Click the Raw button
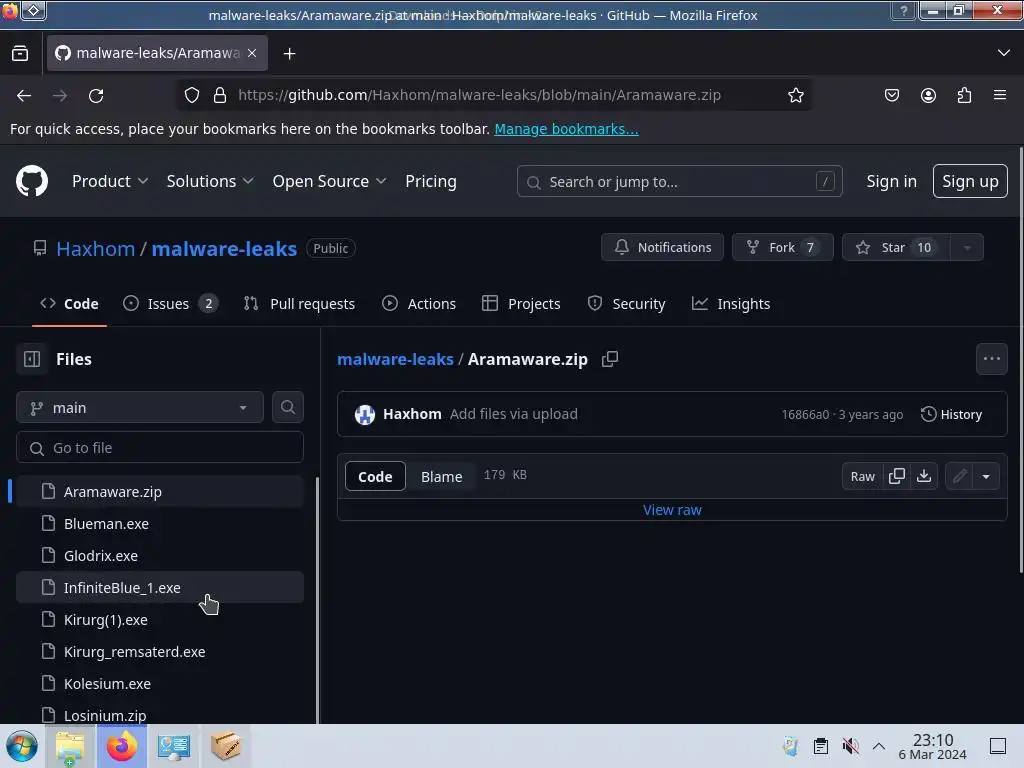The height and width of the screenshot is (768, 1024). (x=863, y=476)
